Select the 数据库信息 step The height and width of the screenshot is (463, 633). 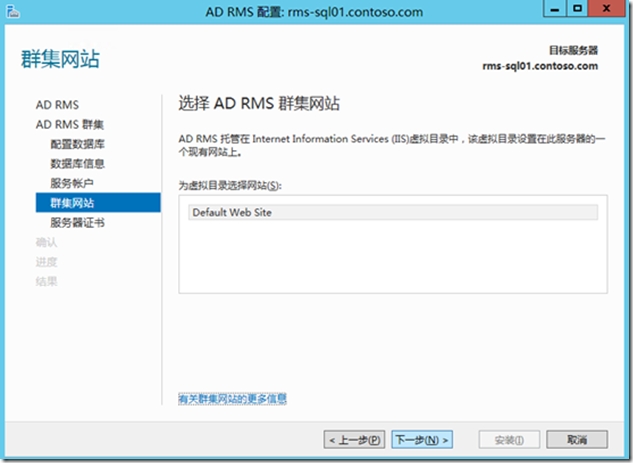click(x=78, y=163)
